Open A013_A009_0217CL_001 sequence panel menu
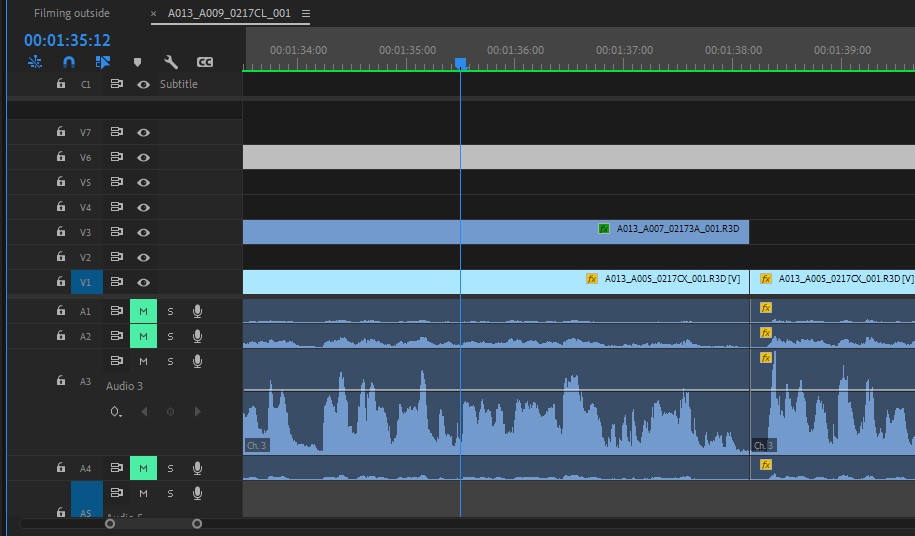This screenshot has height=536, width=915. [306, 13]
